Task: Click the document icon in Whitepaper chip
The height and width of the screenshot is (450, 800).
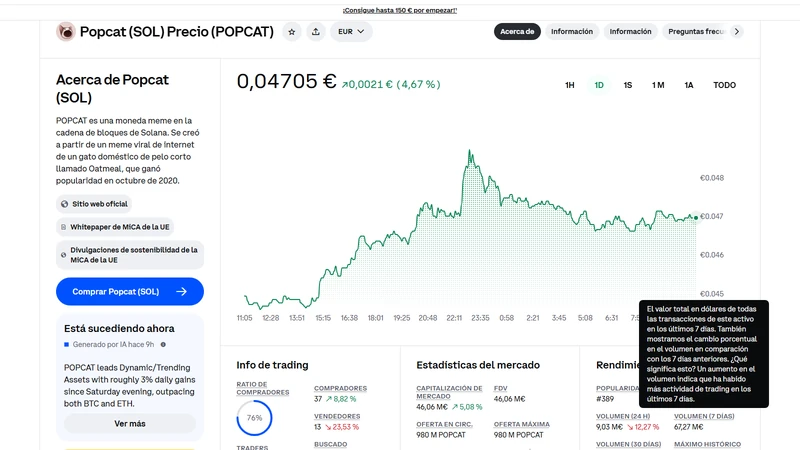Action: click(63, 227)
